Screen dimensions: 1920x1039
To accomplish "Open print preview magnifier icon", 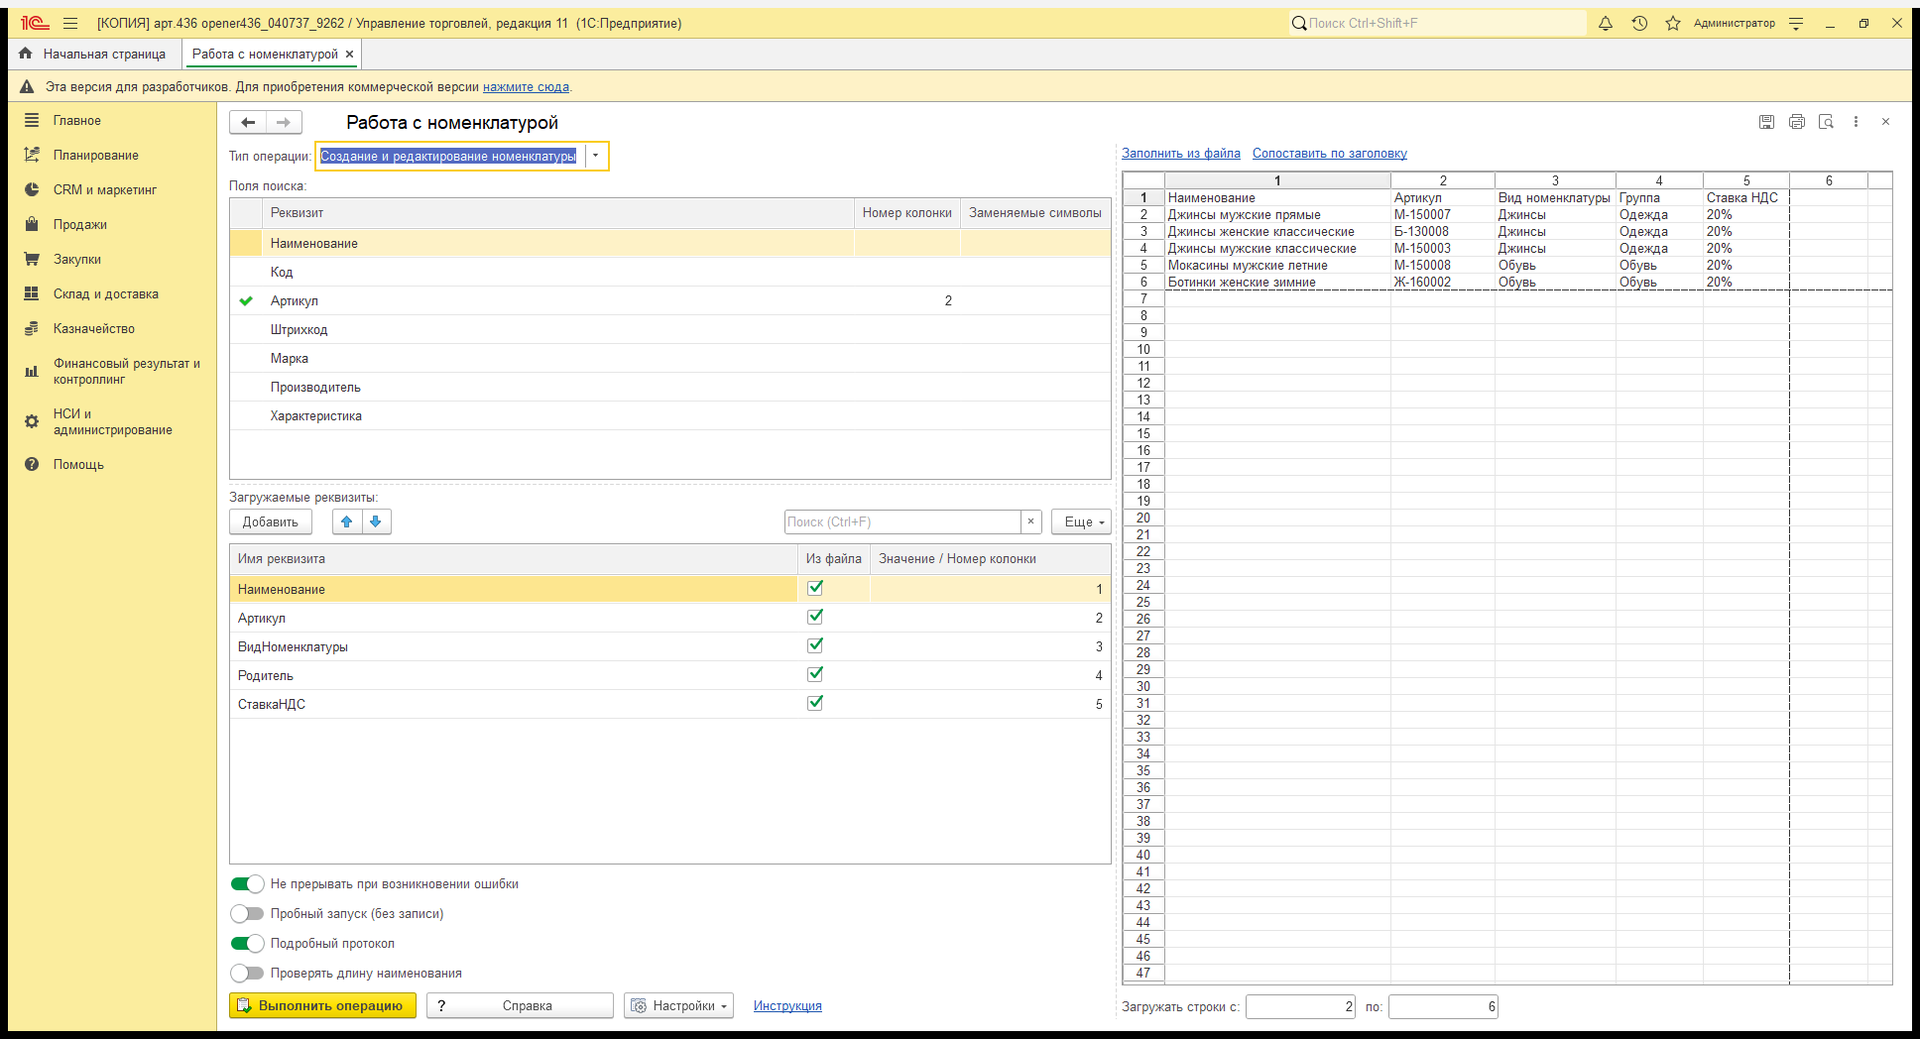I will 1826,122.
